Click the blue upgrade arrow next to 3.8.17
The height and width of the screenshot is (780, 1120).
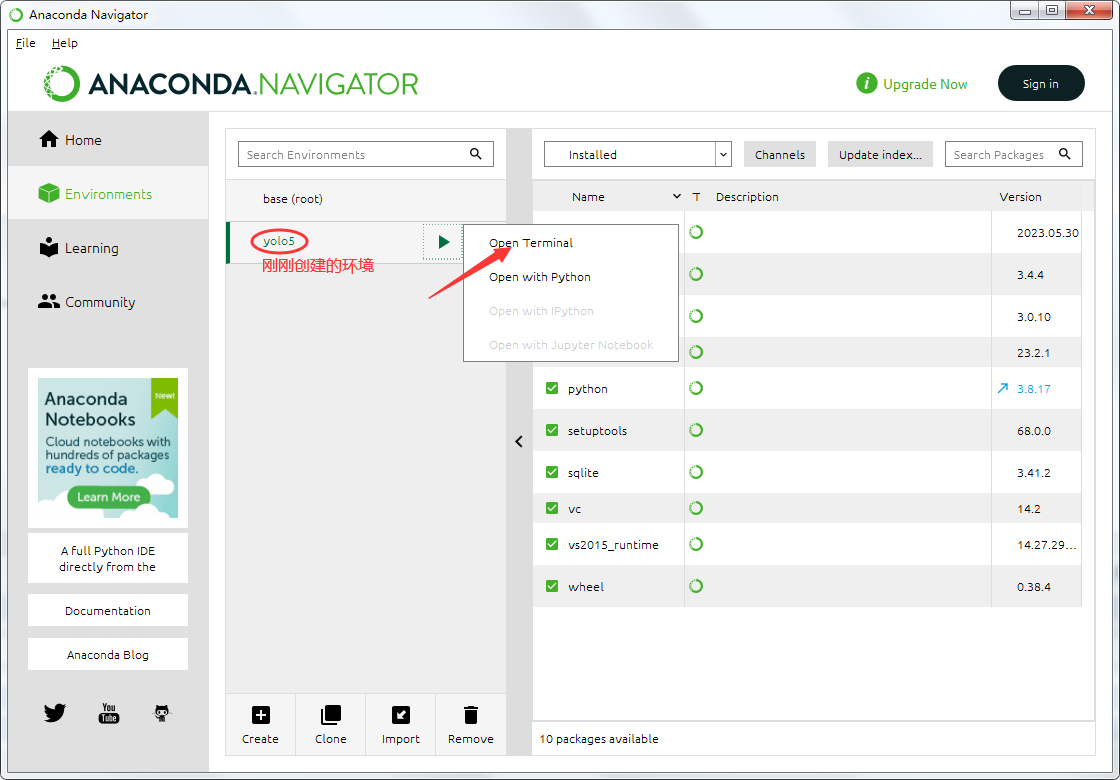coord(1003,389)
